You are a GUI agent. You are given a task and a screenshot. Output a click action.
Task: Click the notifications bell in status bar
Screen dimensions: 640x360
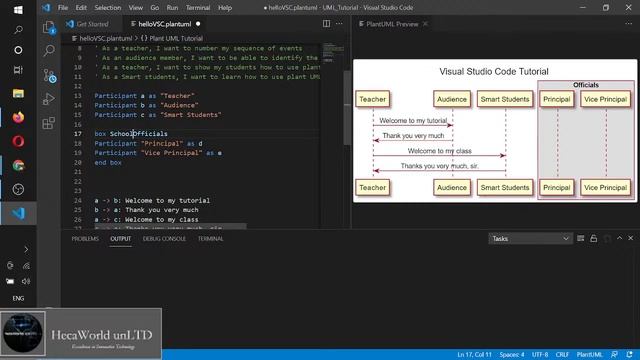(x=629, y=354)
